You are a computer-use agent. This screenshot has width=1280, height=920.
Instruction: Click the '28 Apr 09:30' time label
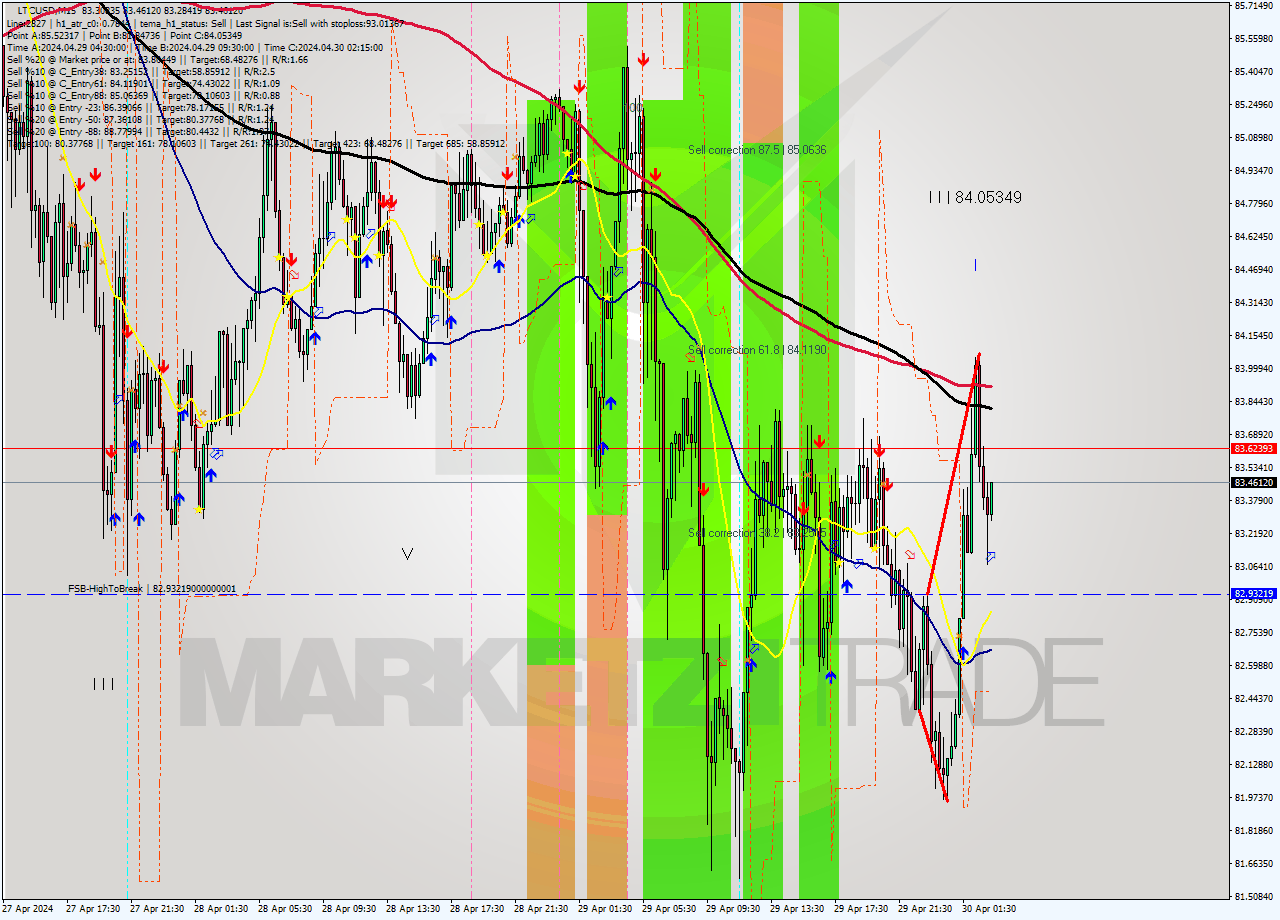pos(349,909)
